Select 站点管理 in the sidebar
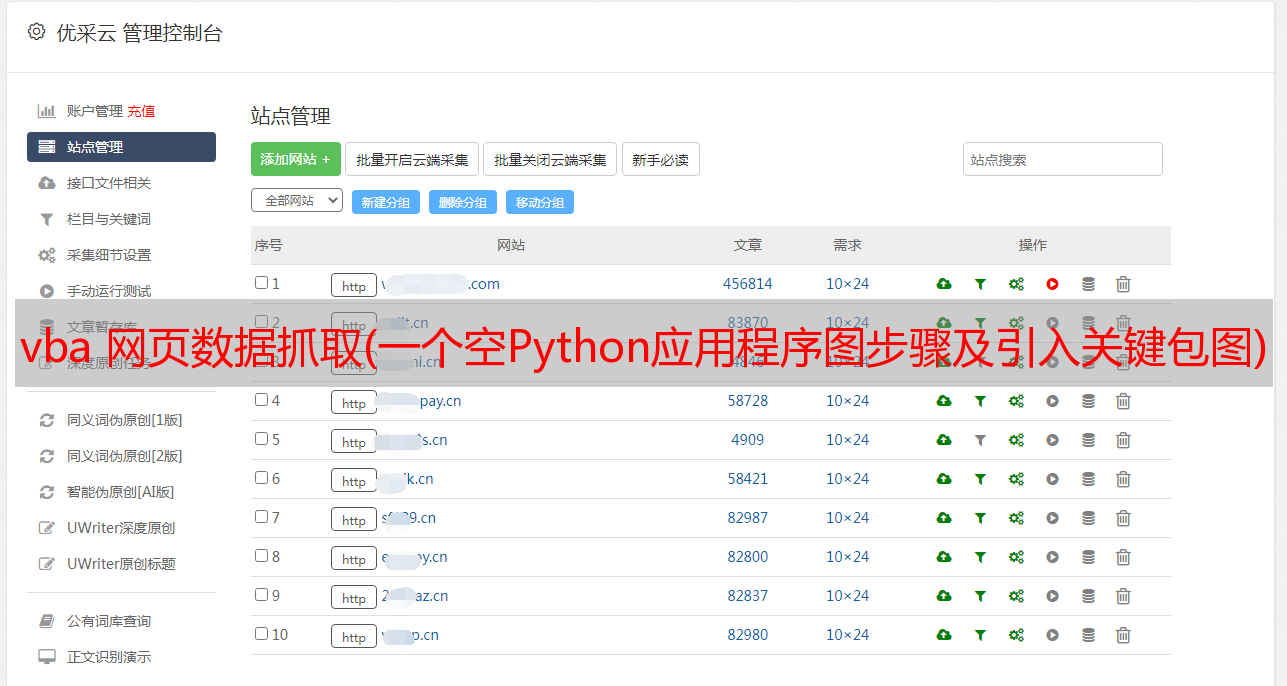Image resolution: width=1287 pixels, height=686 pixels. pos(121,147)
